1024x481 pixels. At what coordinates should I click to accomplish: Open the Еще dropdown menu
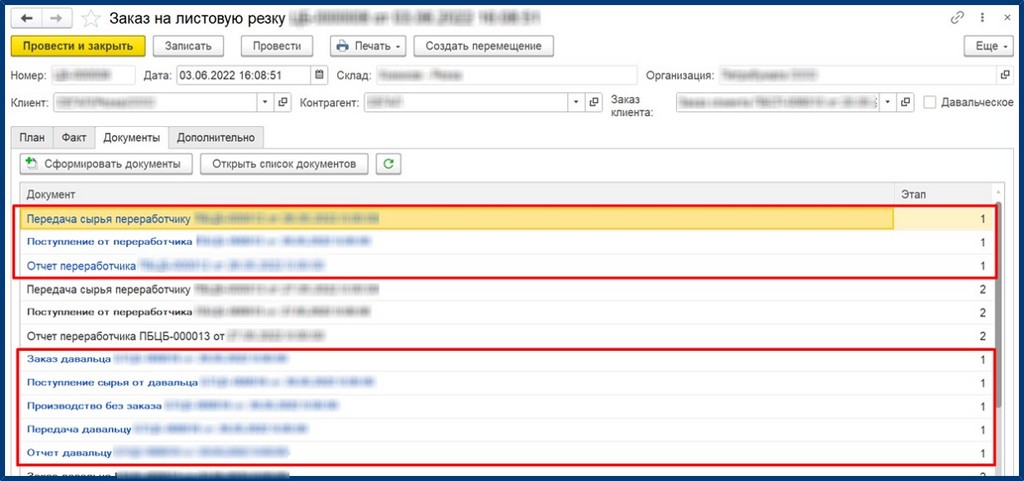pos(989,46)
